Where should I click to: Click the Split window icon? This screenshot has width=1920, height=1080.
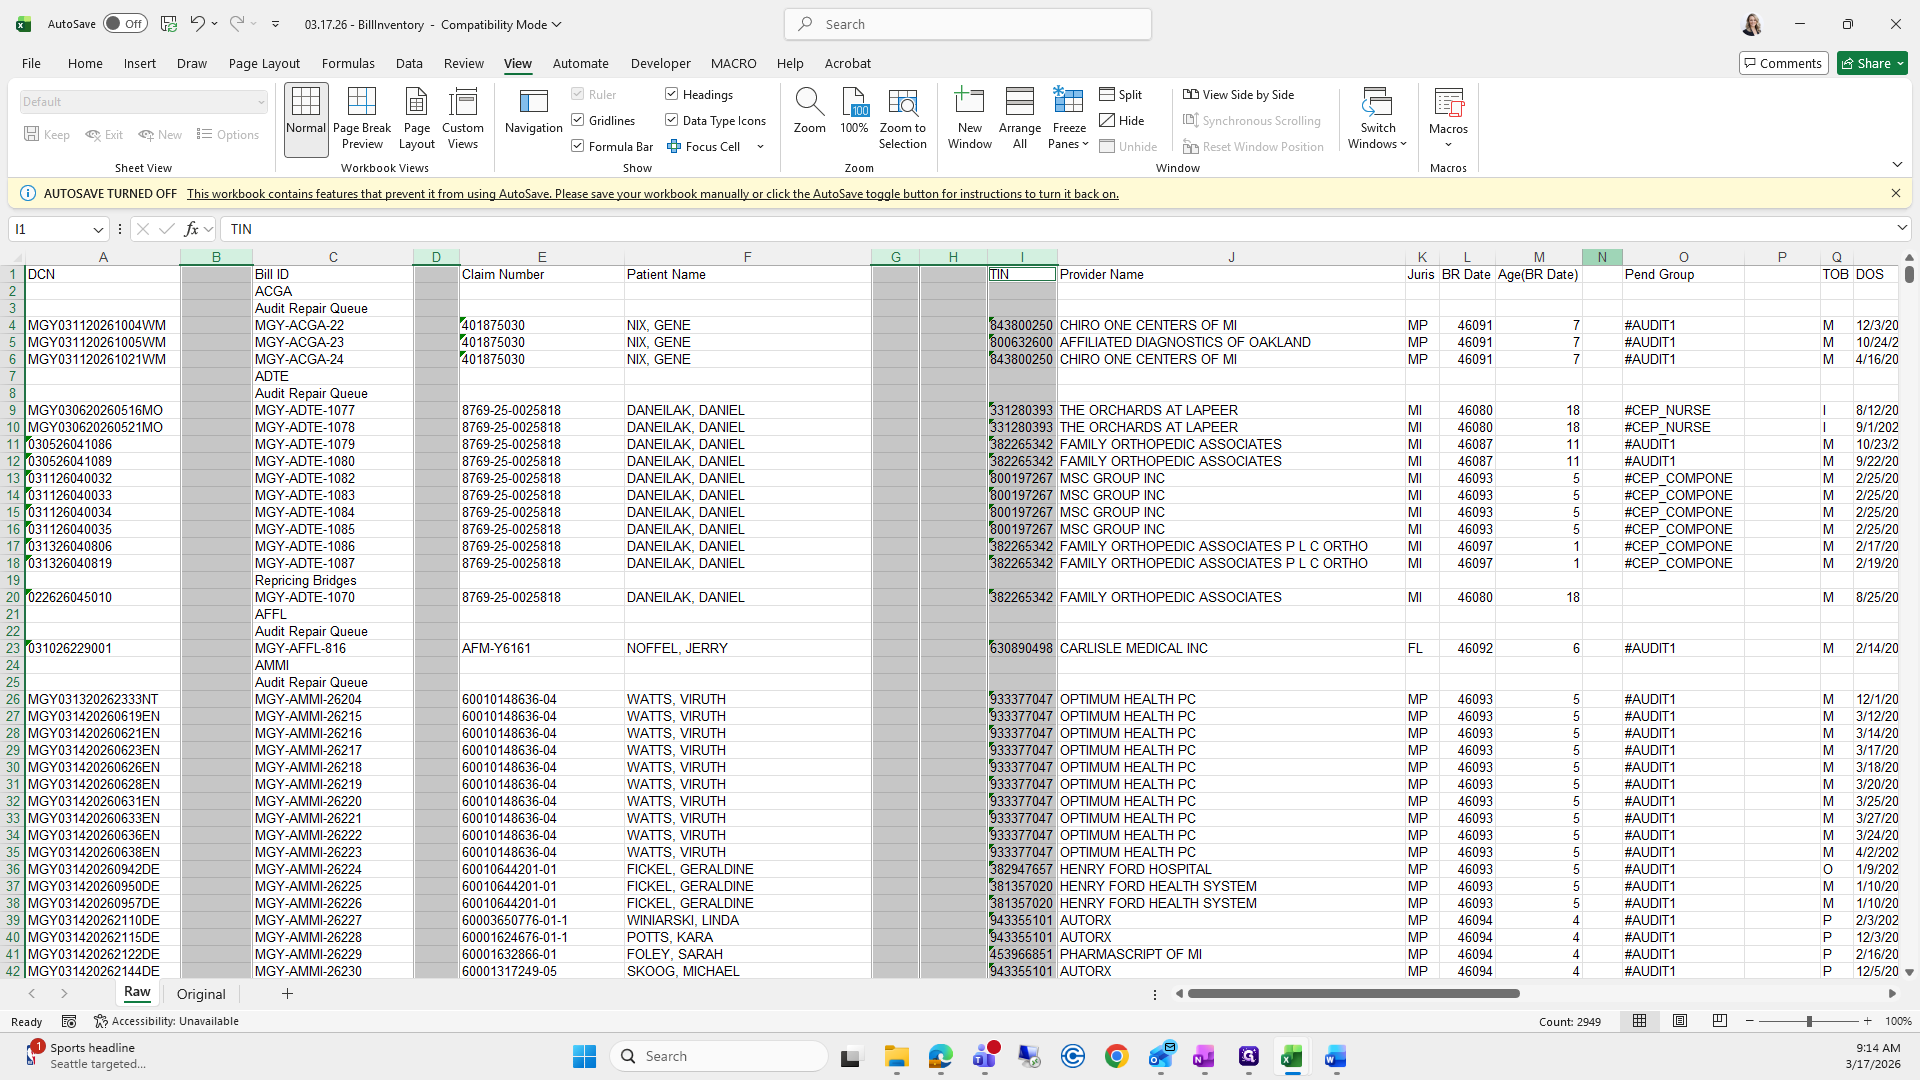point(1120,94)
